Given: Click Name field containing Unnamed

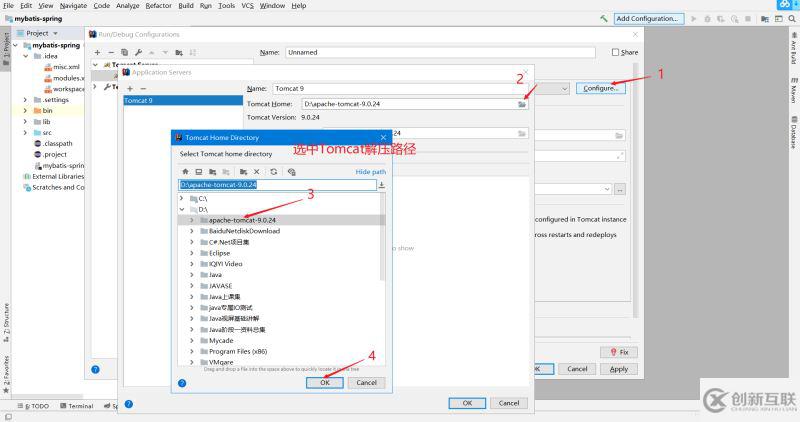Looking at the screenshot, I should click(x=440, y=52).
